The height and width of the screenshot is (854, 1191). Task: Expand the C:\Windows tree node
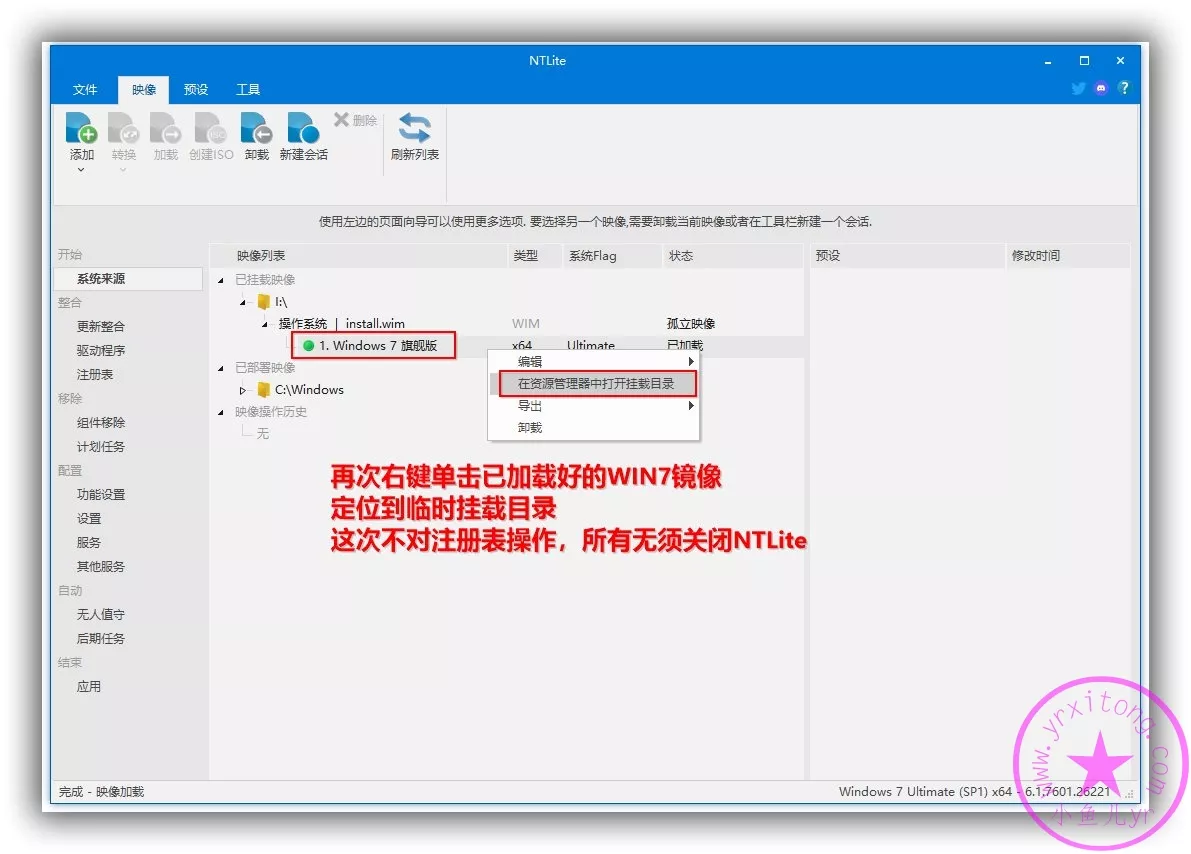(242, 391)
